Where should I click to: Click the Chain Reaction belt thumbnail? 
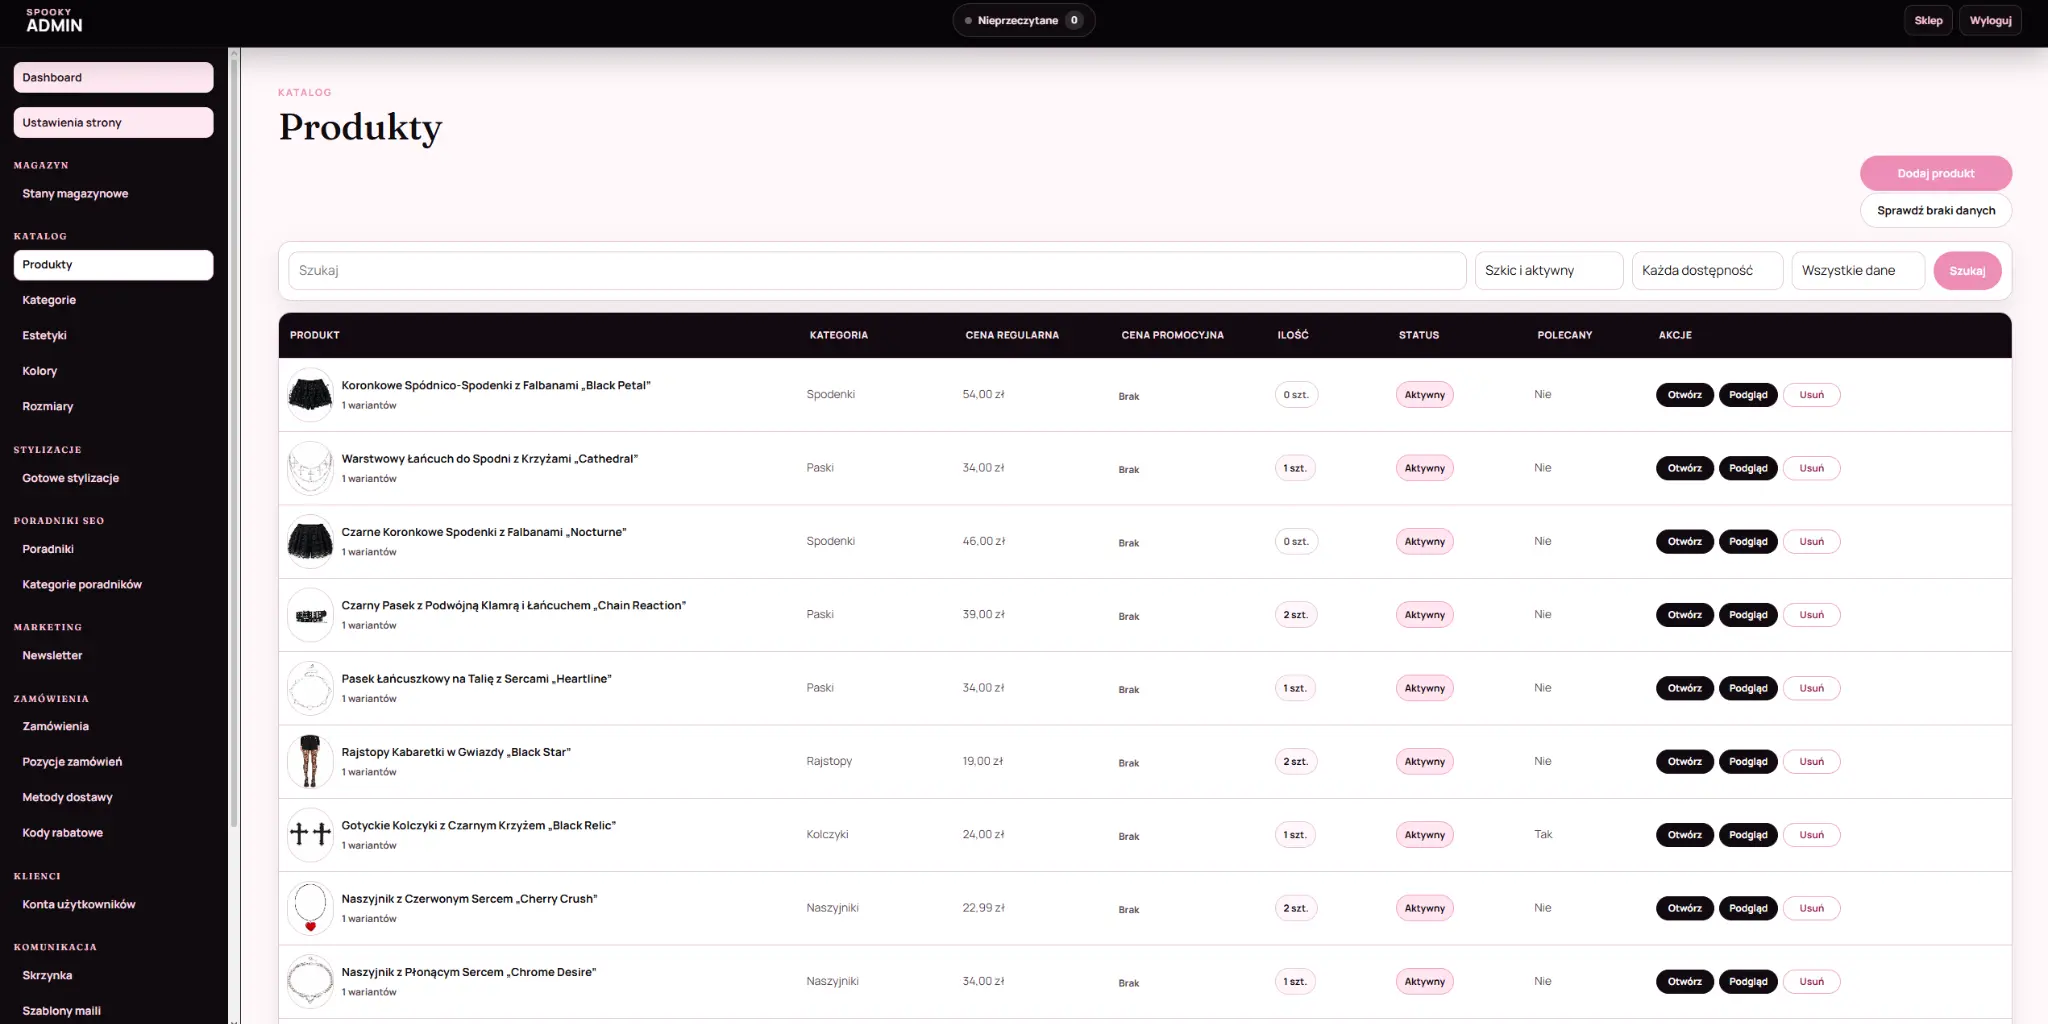pyautogui.click(x=310, y=615)
